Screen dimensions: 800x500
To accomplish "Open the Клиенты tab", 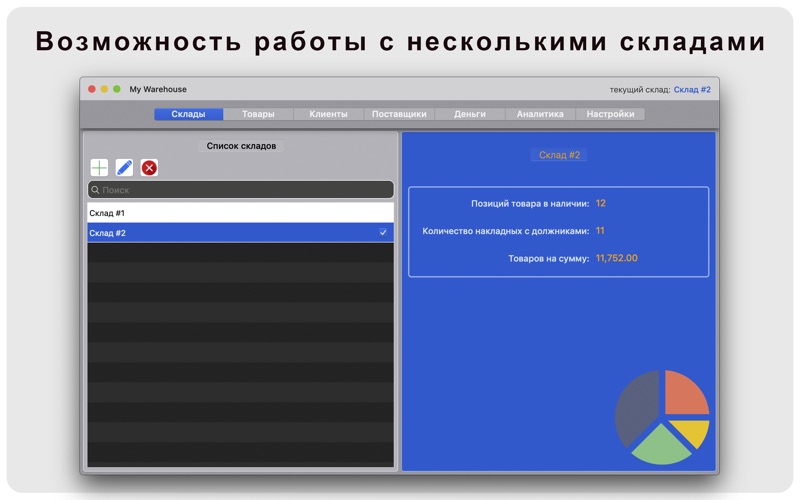I will click(x=329, y=114).
